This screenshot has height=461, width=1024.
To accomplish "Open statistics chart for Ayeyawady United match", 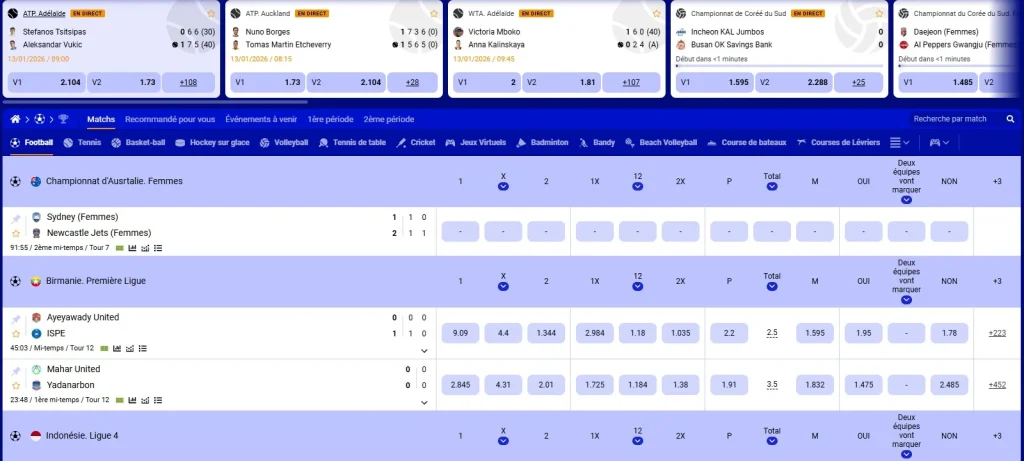I will pos(117,348).
